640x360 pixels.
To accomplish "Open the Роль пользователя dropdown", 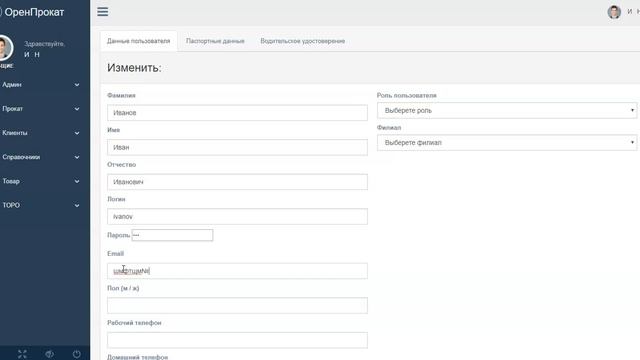I will click(507, 111).
